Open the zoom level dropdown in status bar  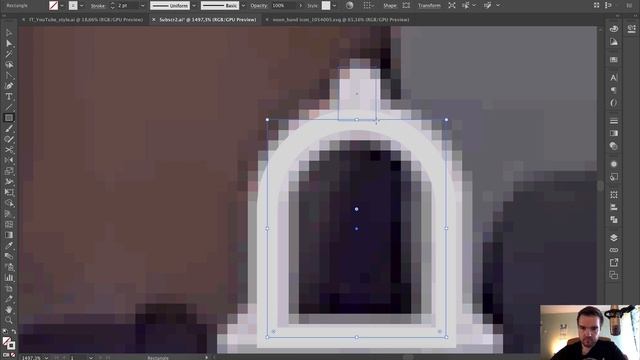click(x=46, y=358)
